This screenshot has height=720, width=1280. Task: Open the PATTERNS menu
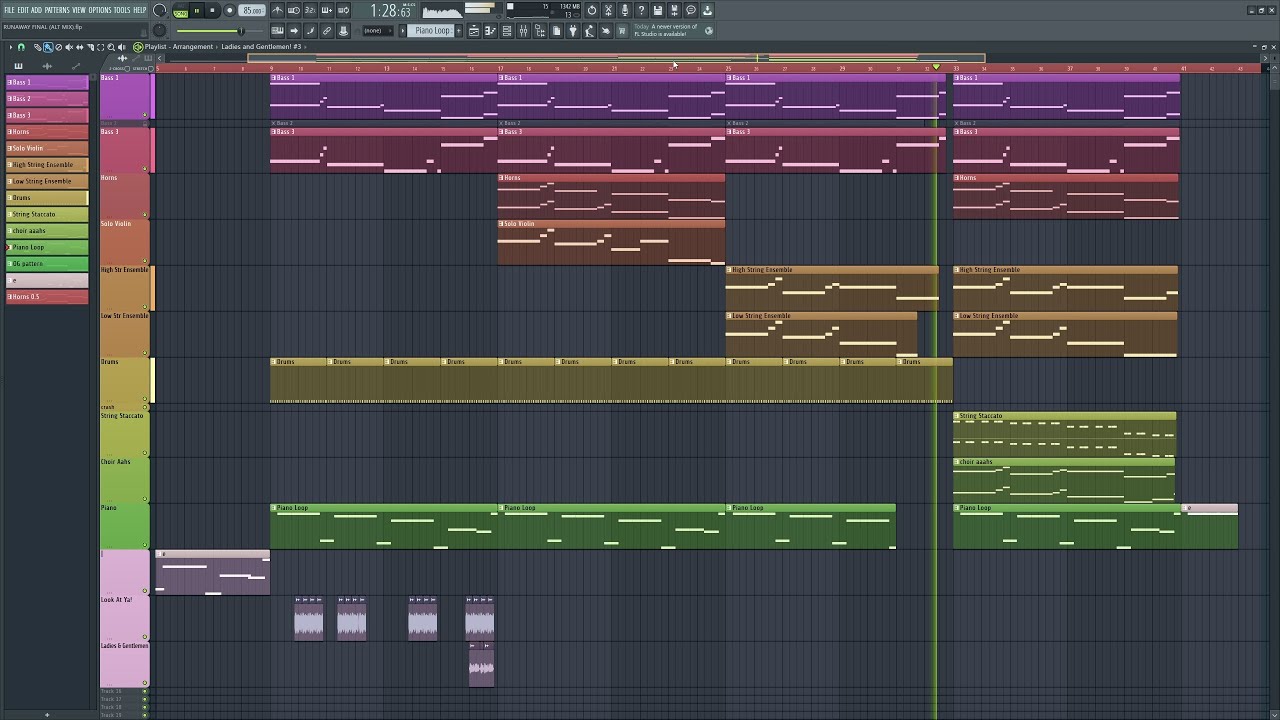57,10
